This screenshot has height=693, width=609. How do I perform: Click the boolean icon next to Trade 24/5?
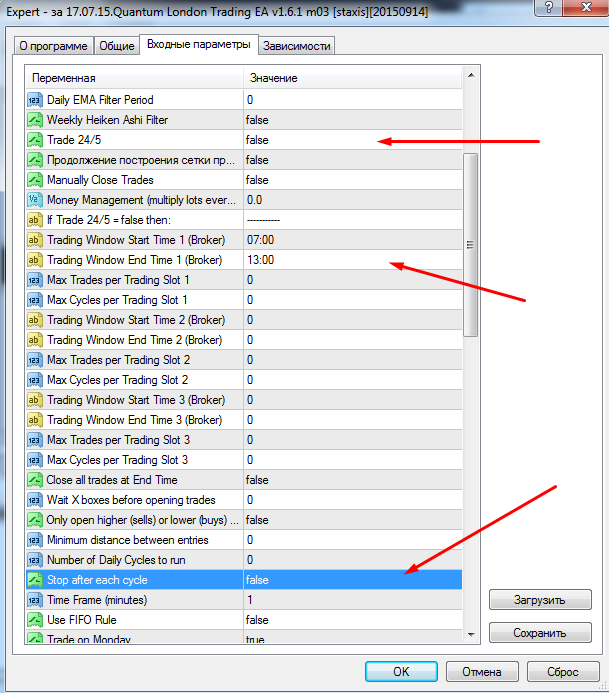(x=35, y=140)
